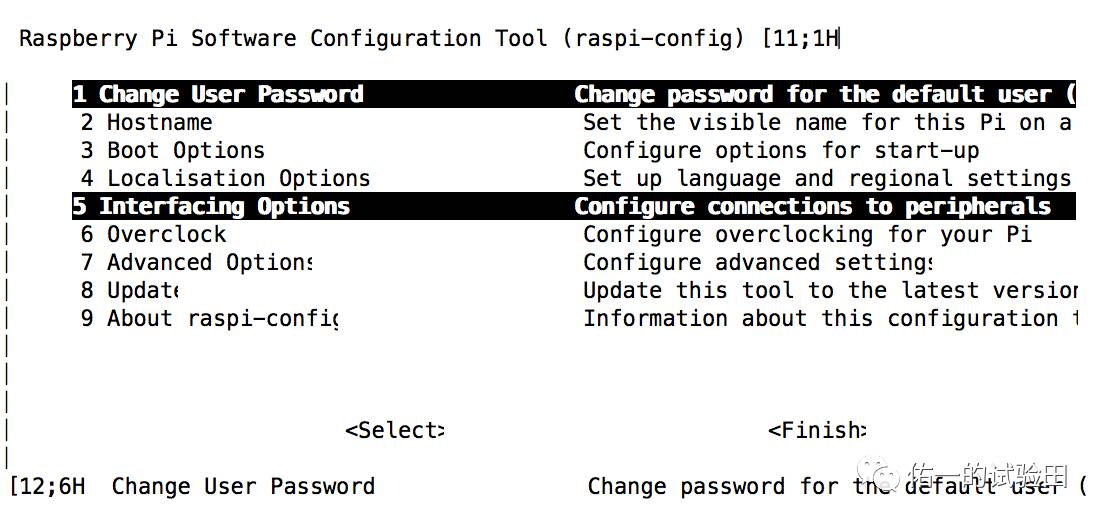The height and width of the screenshot is (524, 1104).
Task: Select Localisation Options in the menu
Action: pos(225,179)
